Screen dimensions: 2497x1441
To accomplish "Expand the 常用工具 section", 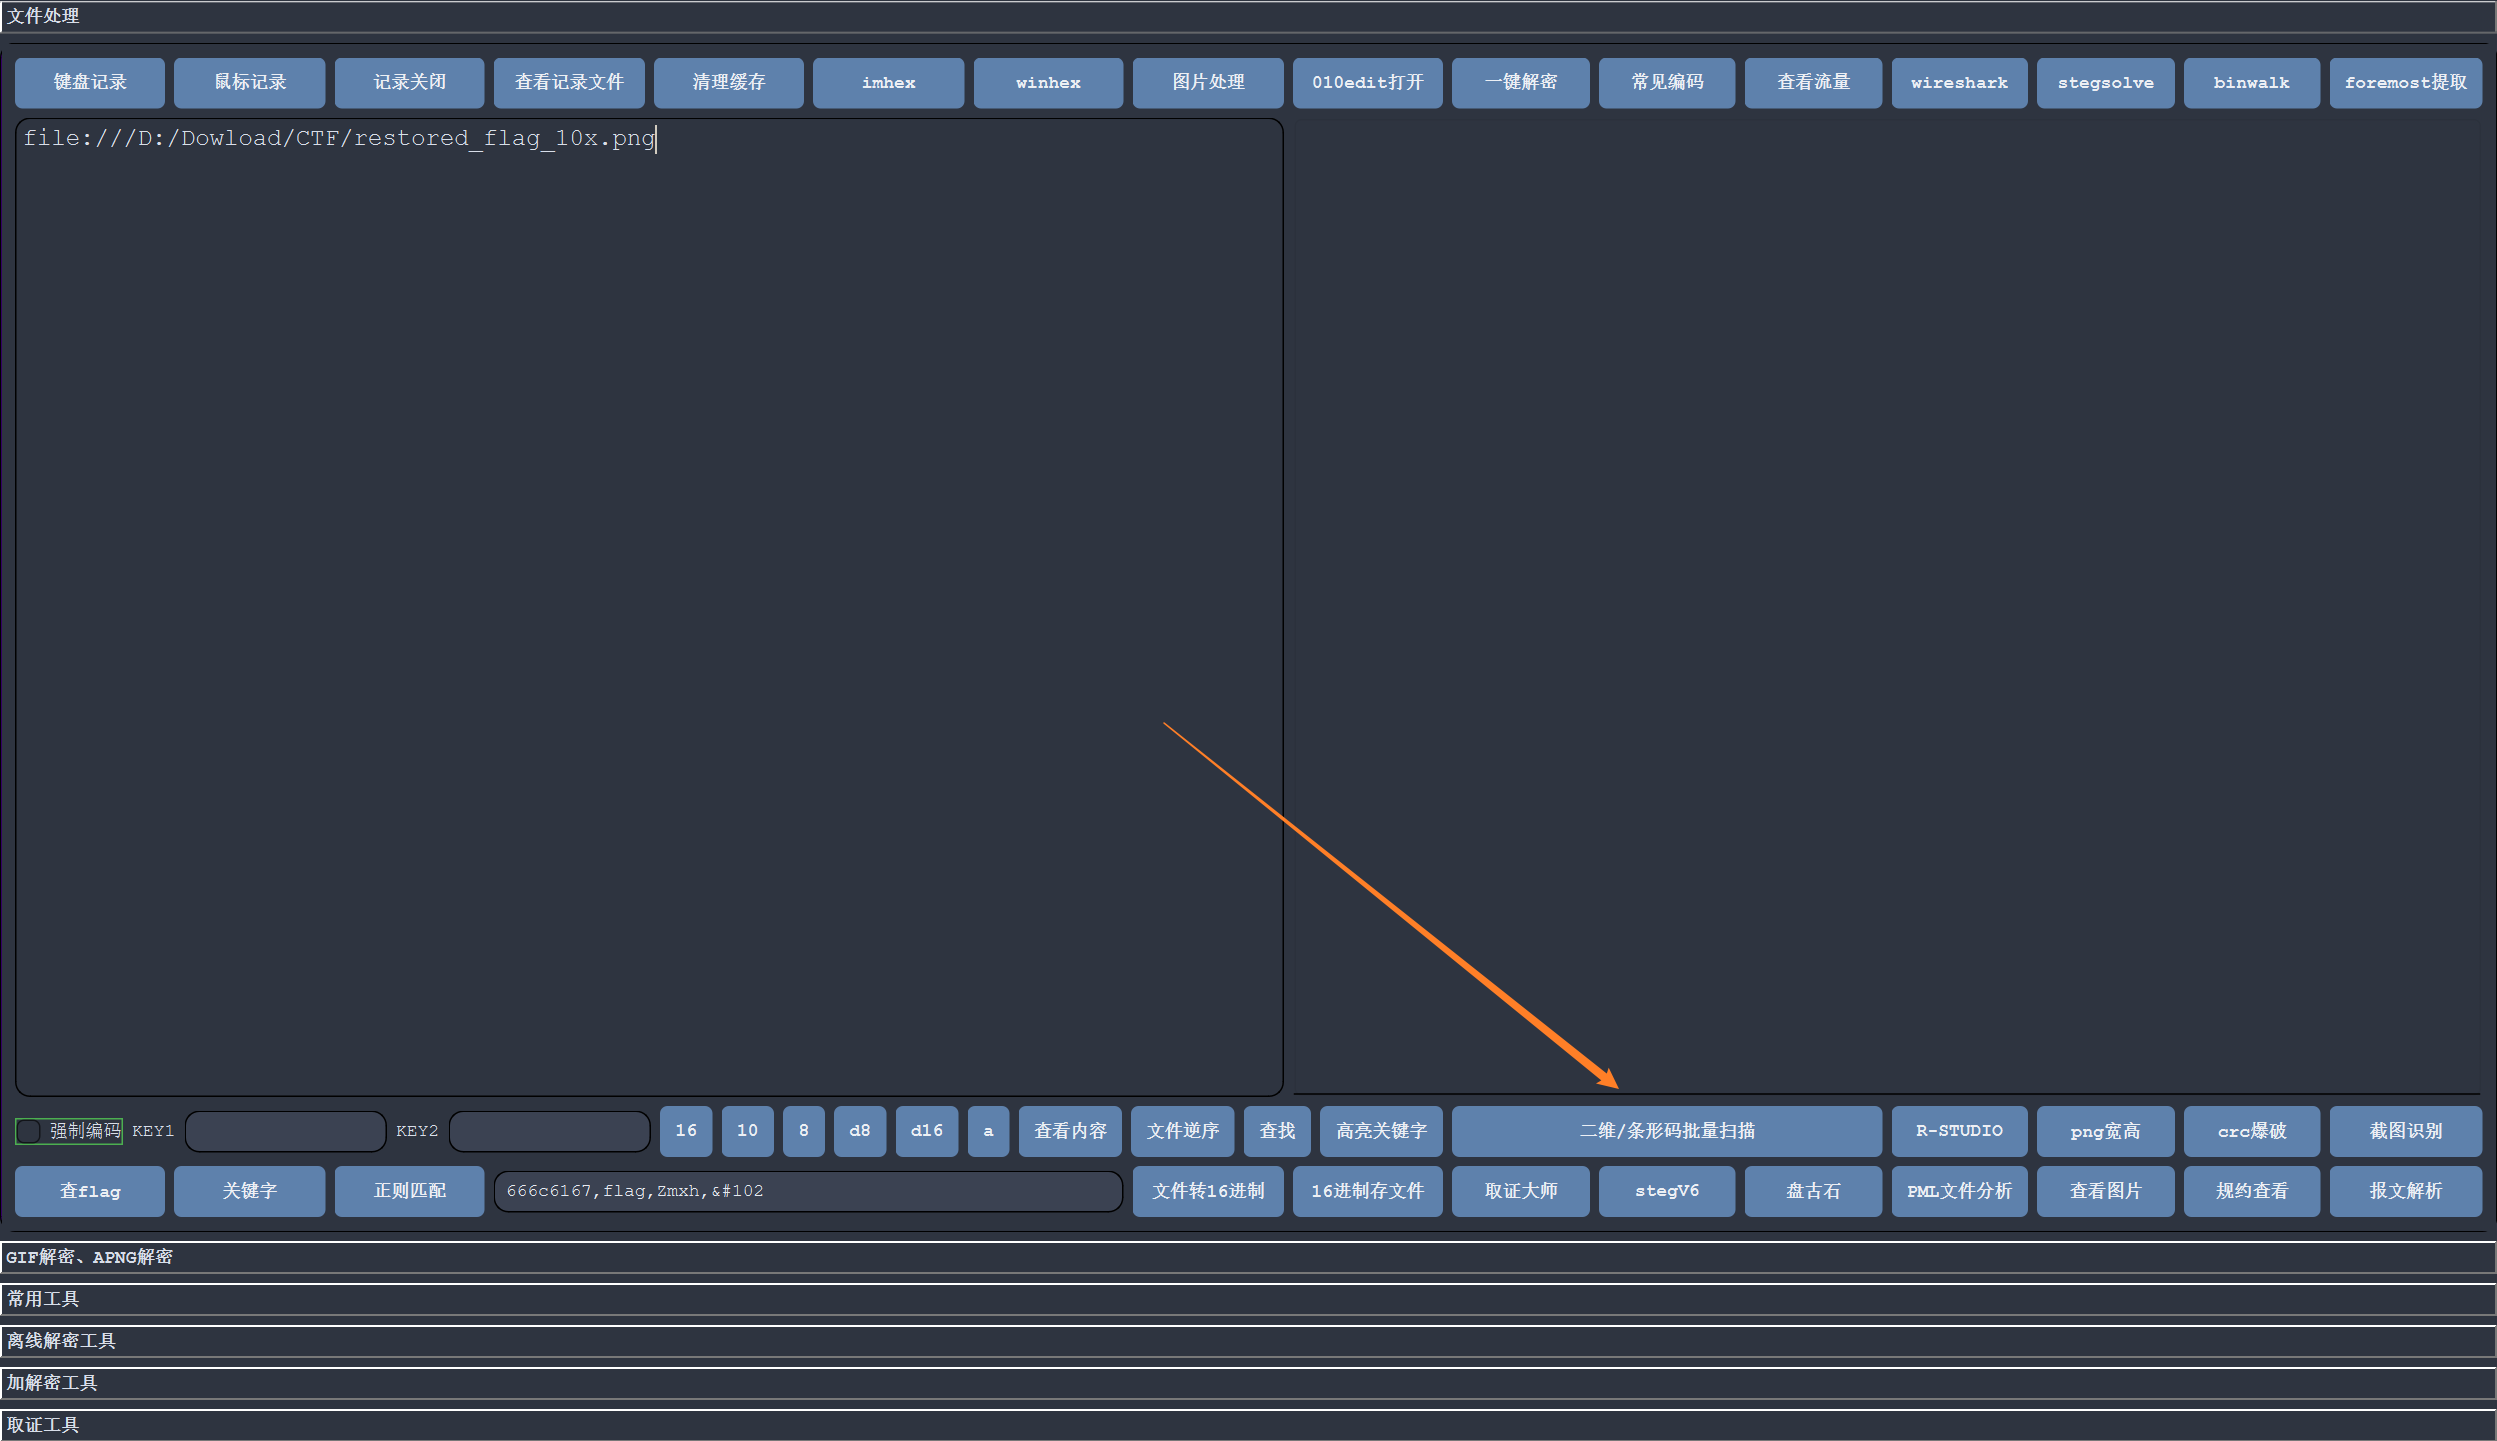I will [x=1248, y=1299].
